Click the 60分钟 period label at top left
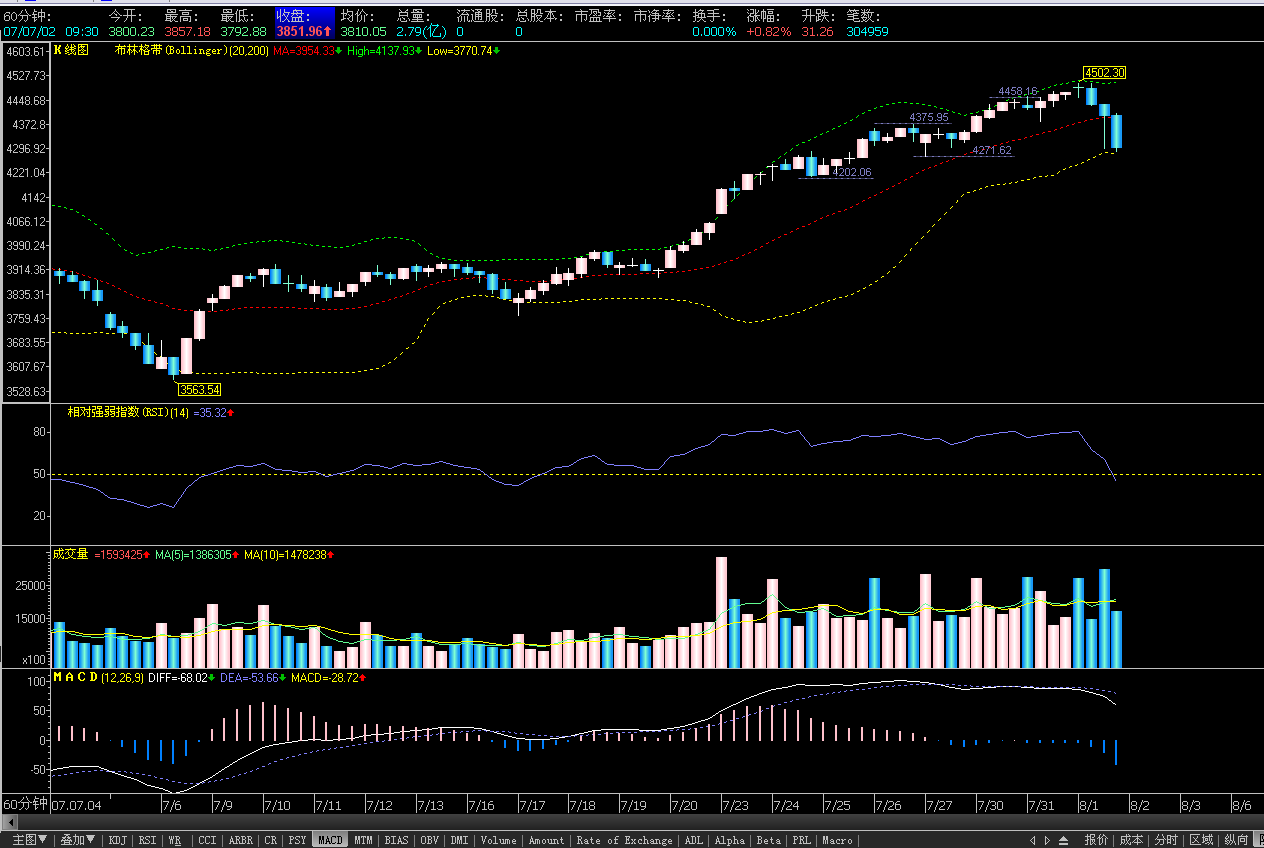The image size is (1264, 848). tap(28, 16)
